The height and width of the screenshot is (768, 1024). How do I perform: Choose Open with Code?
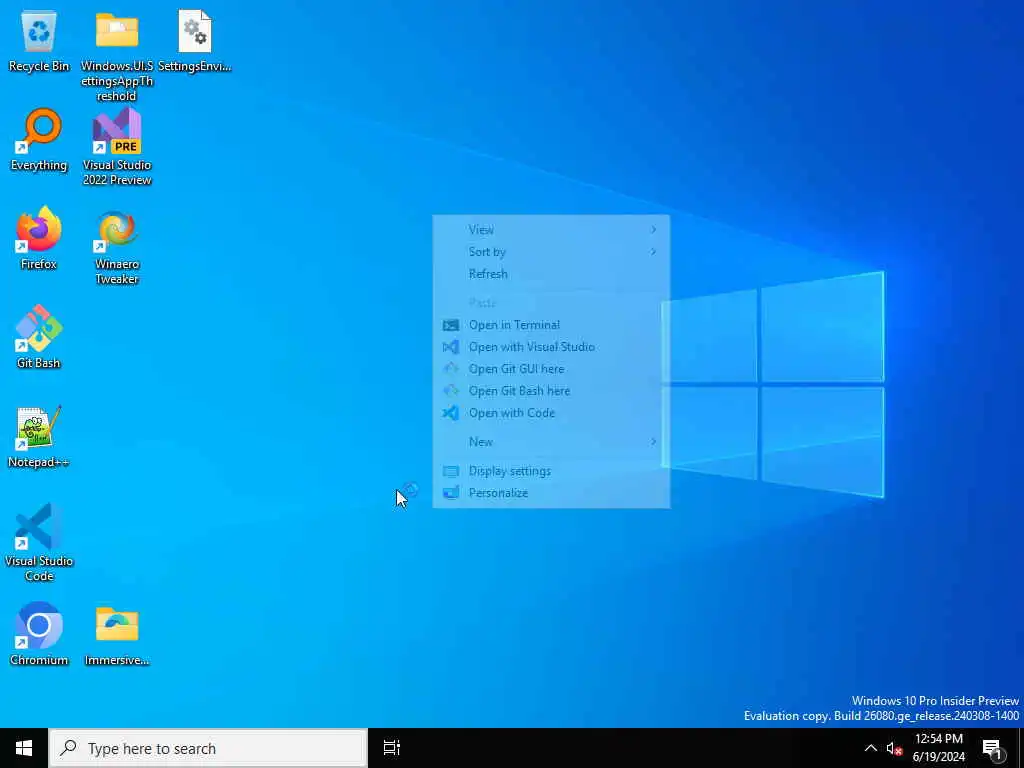point(551,413)
